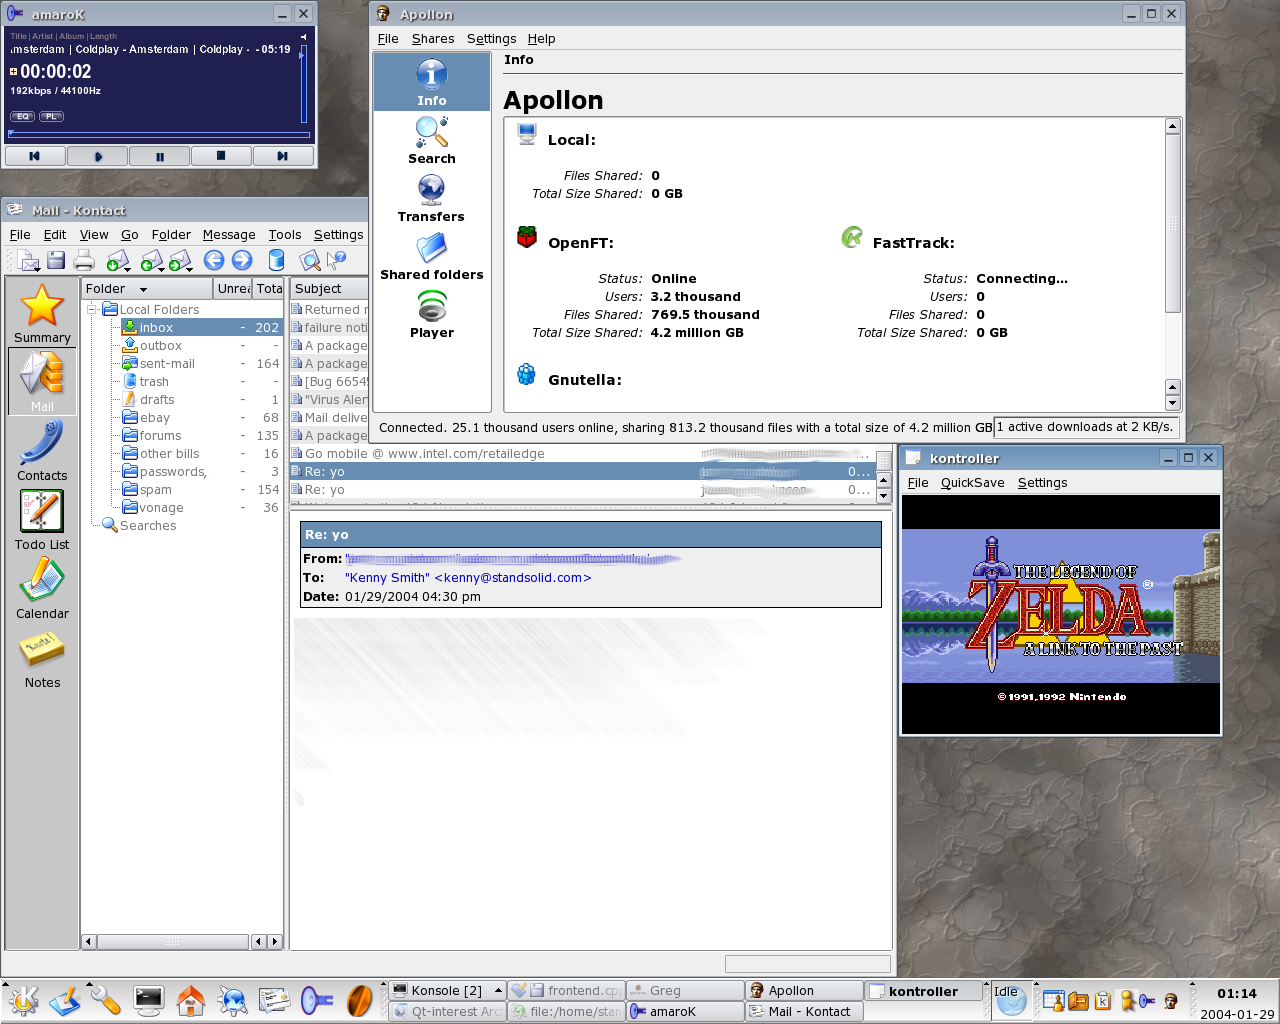Pause playback in amaroK
The width and height of the screenshot is (1280, 1024).
coord(159,156)
